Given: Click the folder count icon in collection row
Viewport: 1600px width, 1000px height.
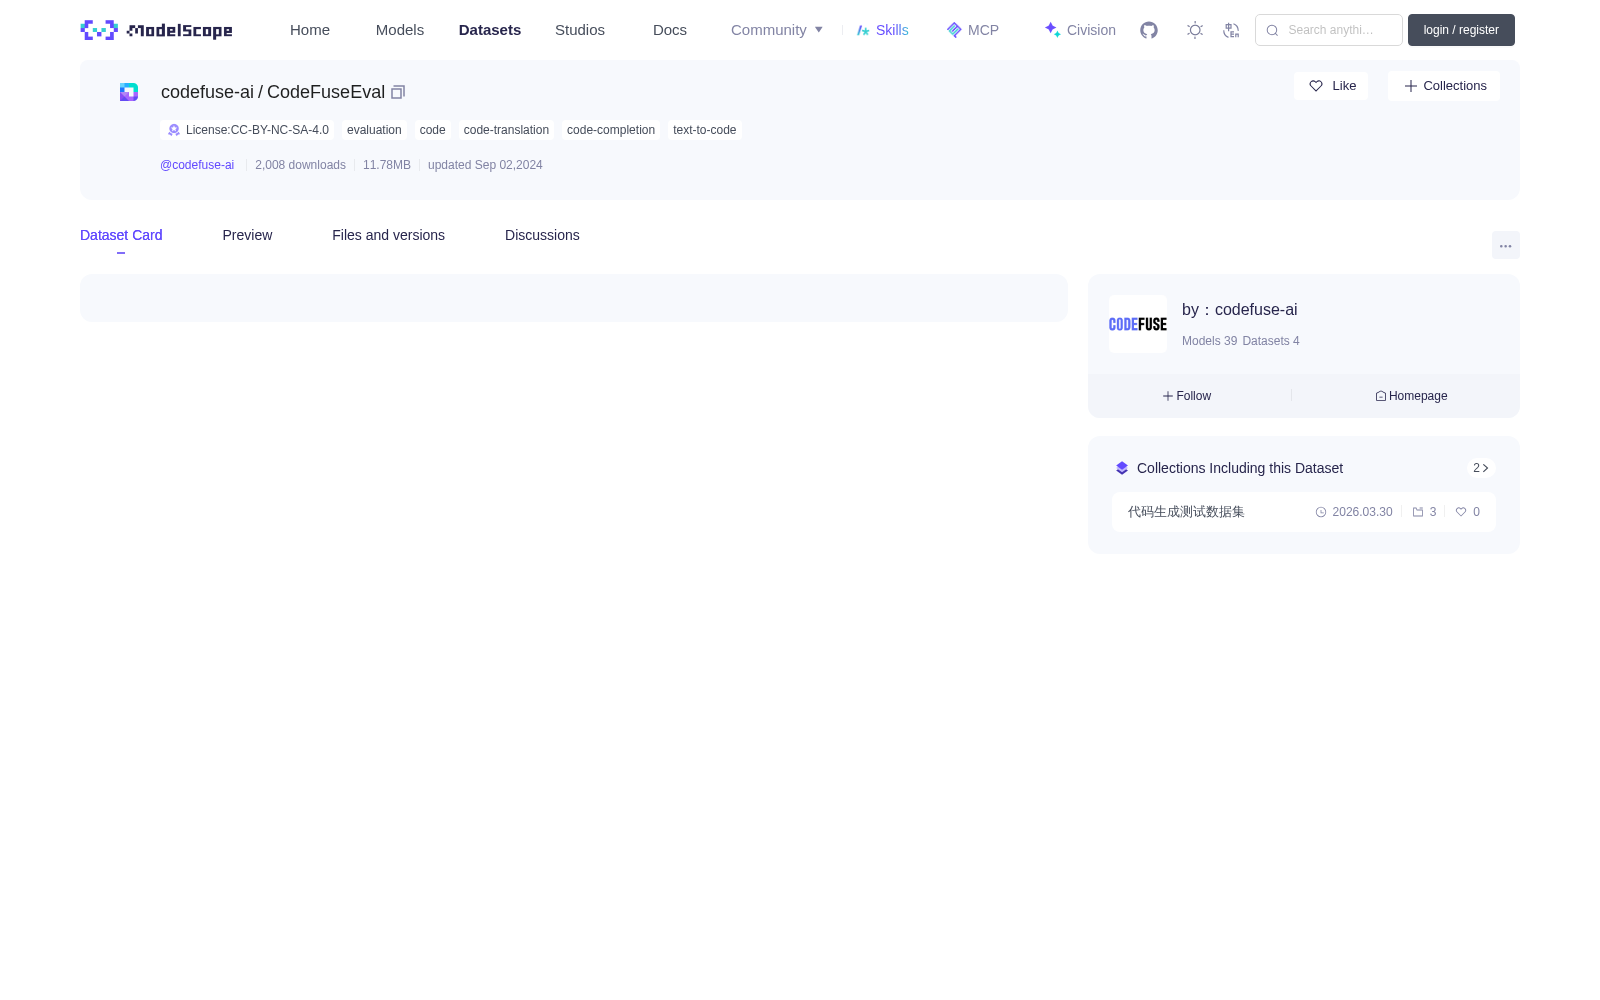Looking at the screenshot, I should [x=1418, y=512].
